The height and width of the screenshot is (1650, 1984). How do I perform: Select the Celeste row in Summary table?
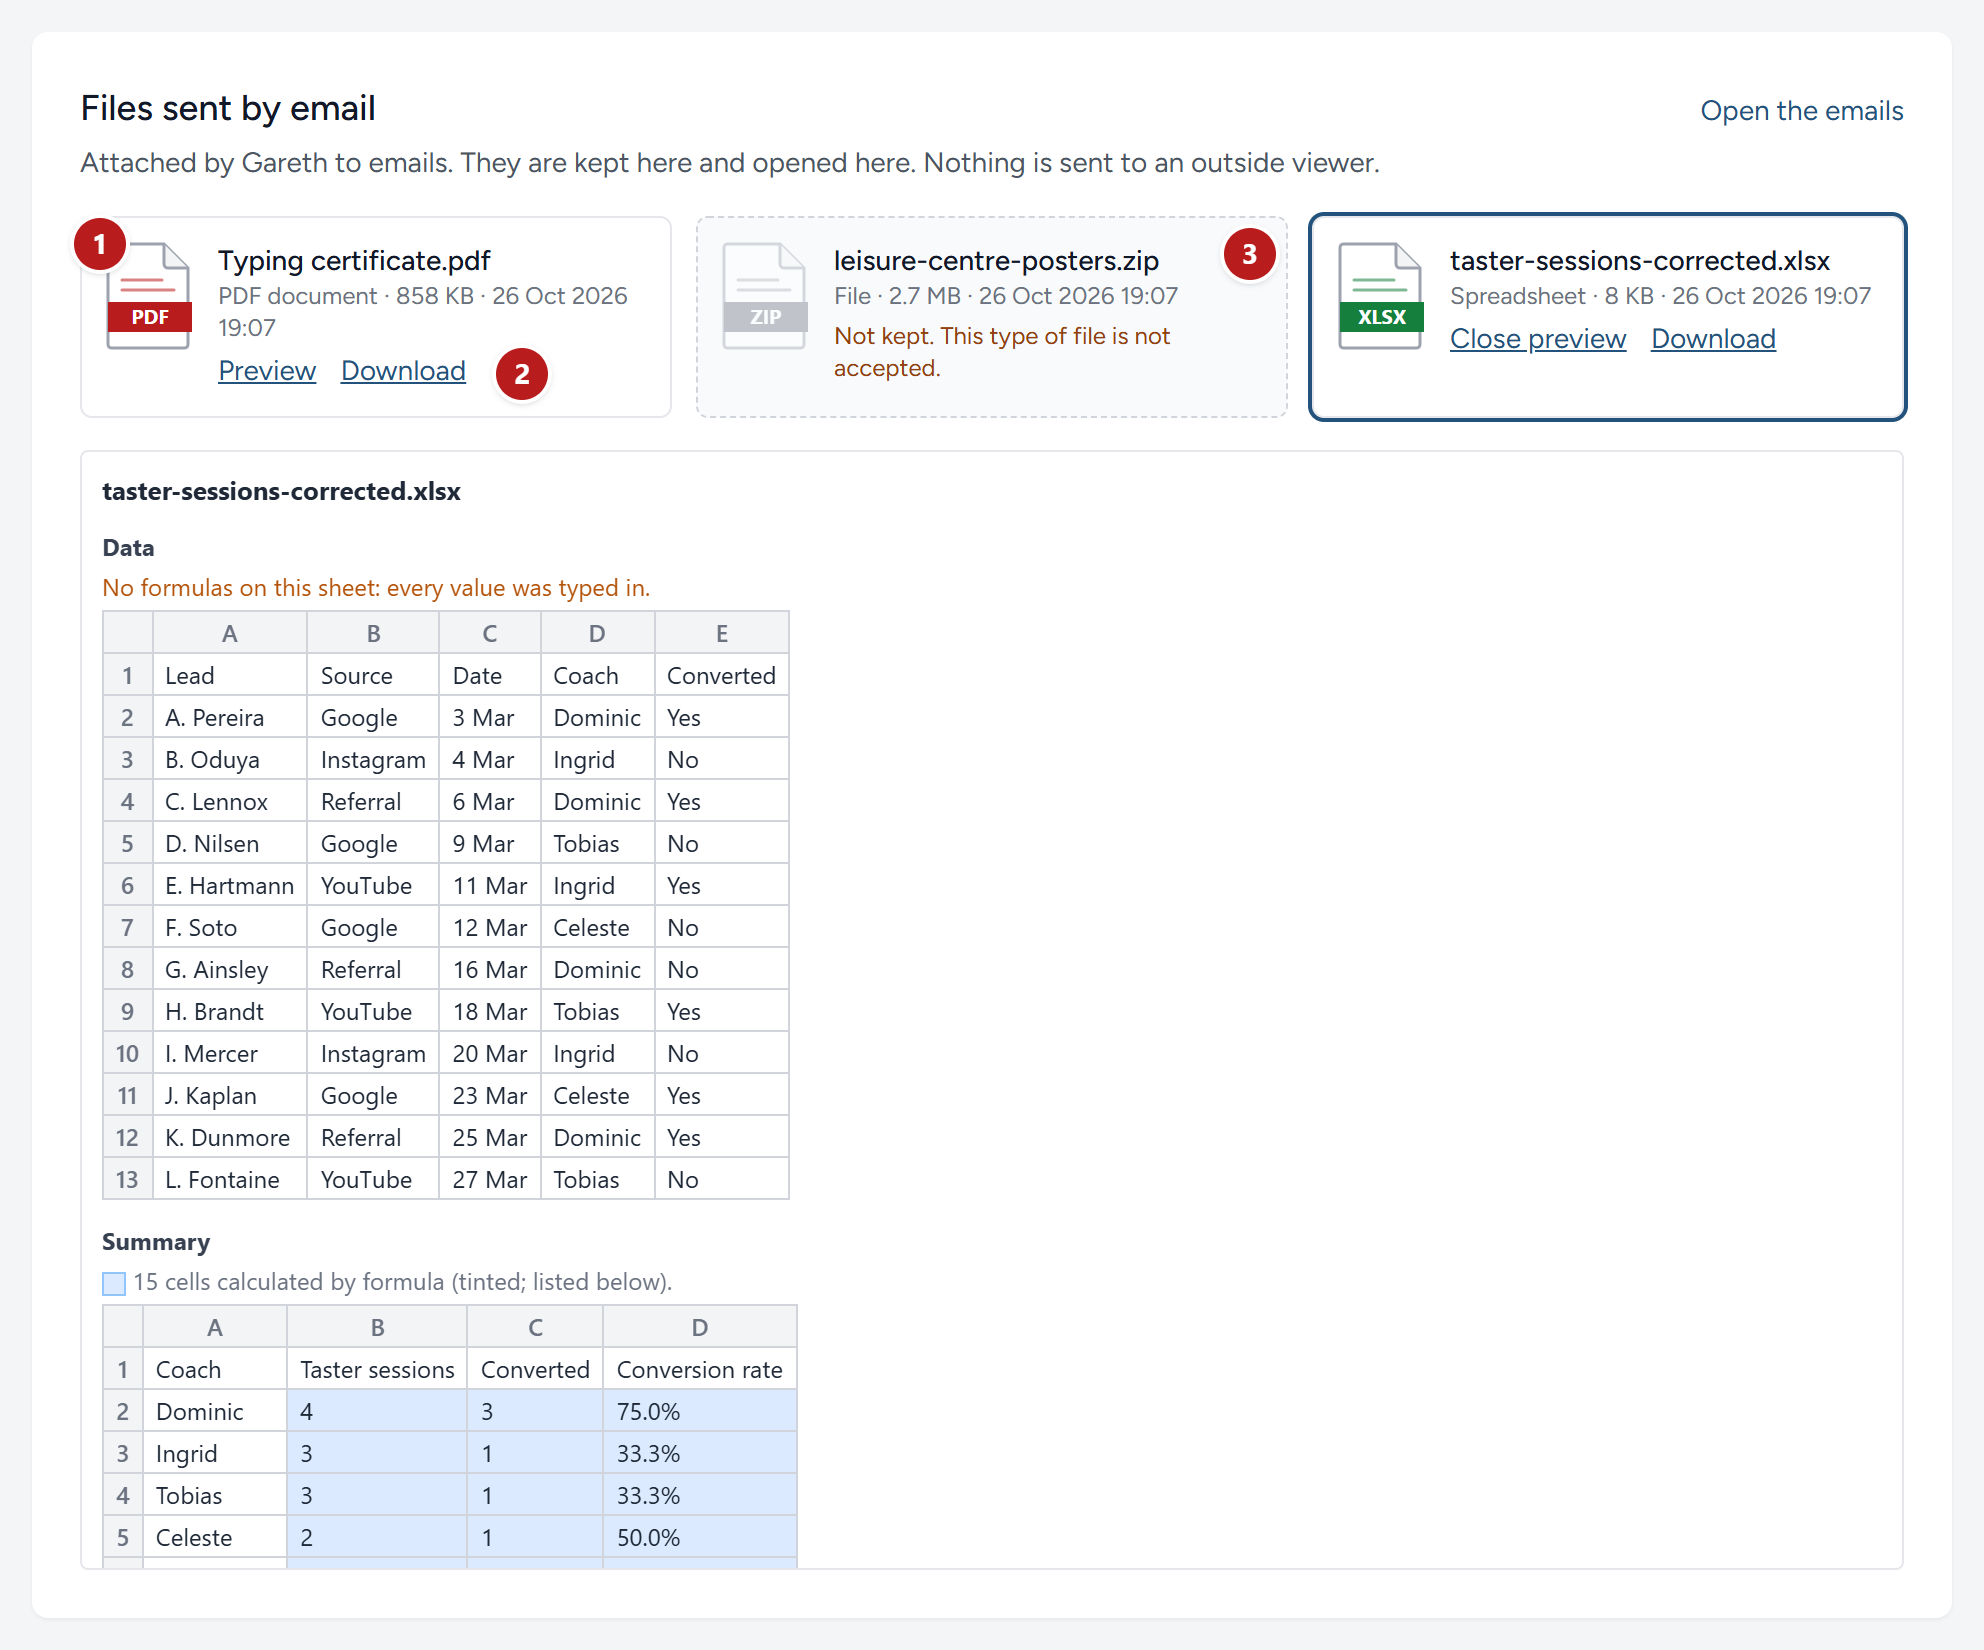[x=450, y=1538]
